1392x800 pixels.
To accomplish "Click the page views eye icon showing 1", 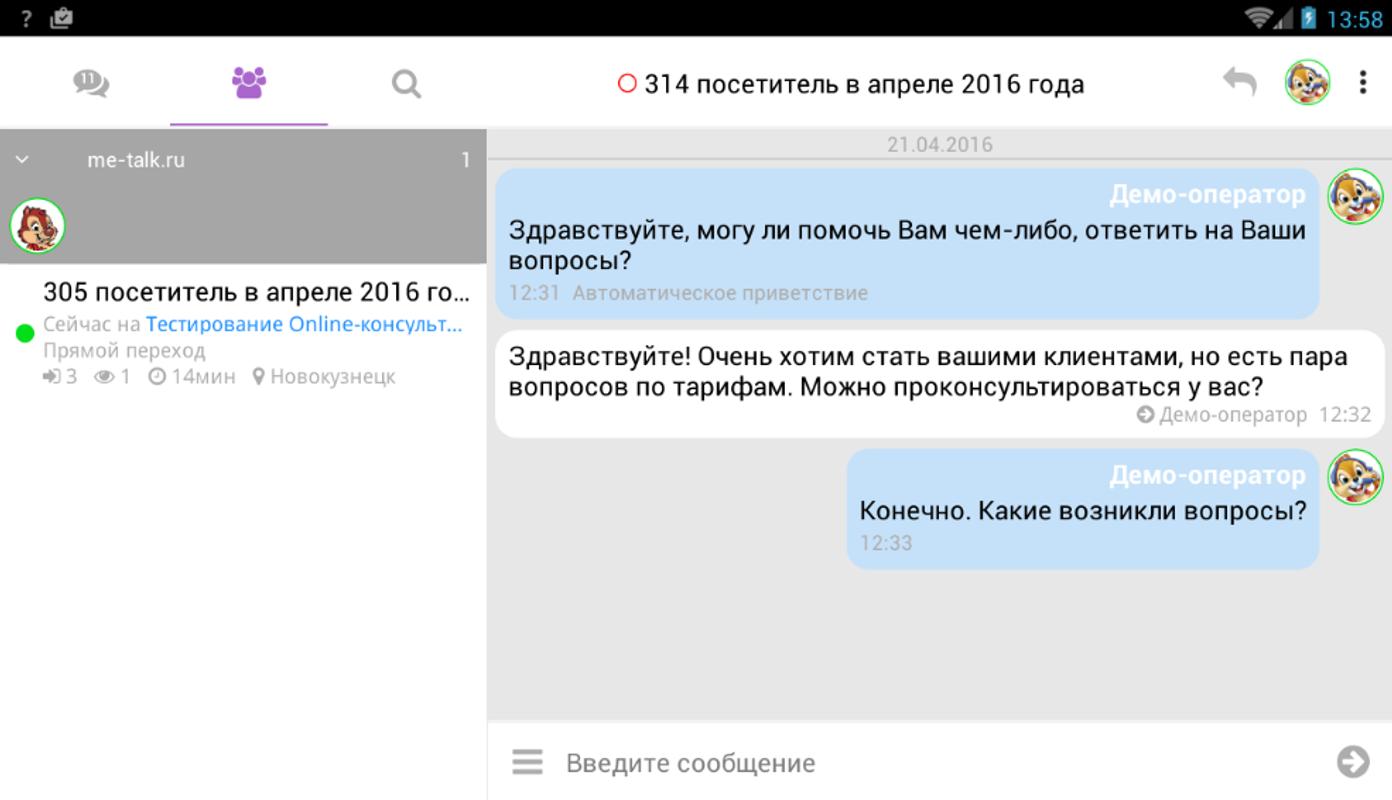I will (x=104, y=377).
